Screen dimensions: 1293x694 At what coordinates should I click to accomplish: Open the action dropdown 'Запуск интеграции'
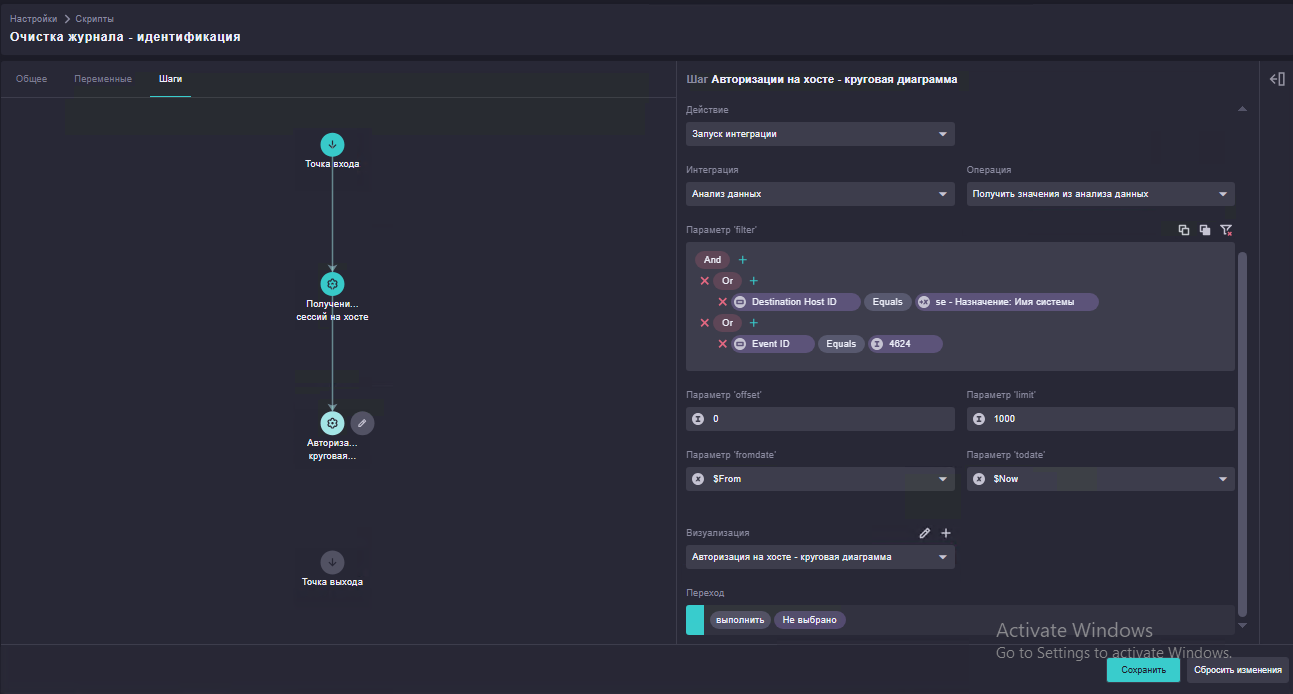820,134
